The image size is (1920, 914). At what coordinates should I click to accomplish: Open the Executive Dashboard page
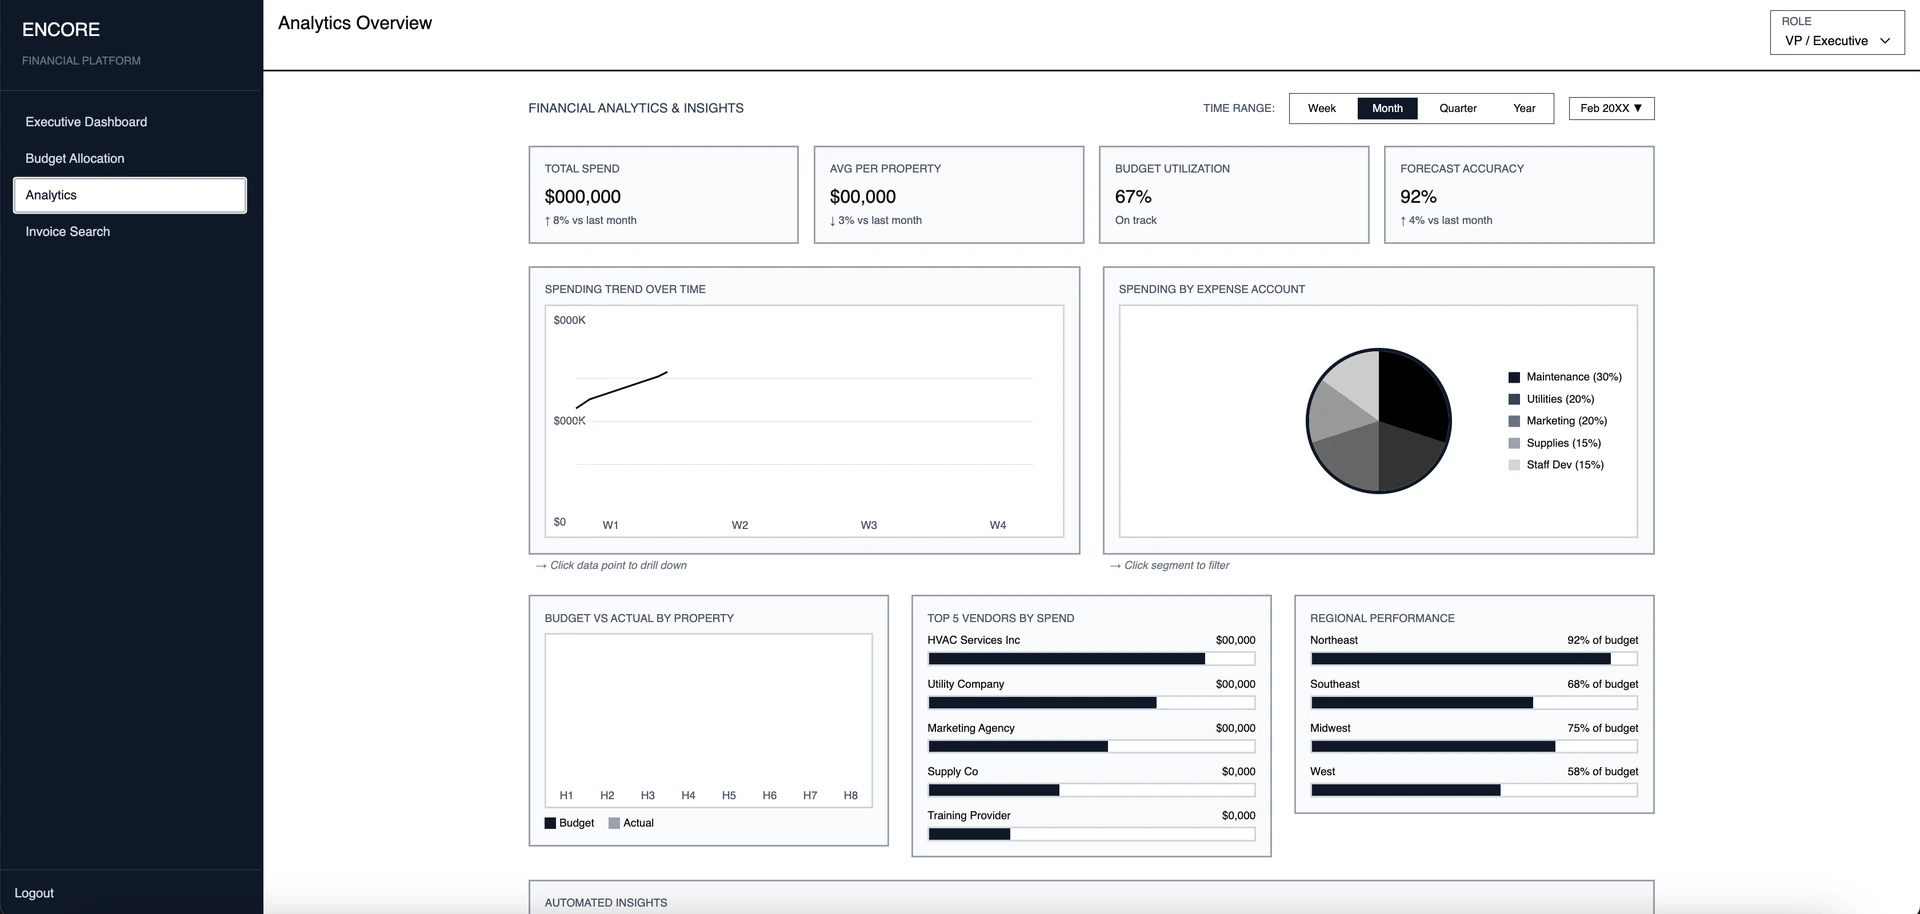click(86, 121)
